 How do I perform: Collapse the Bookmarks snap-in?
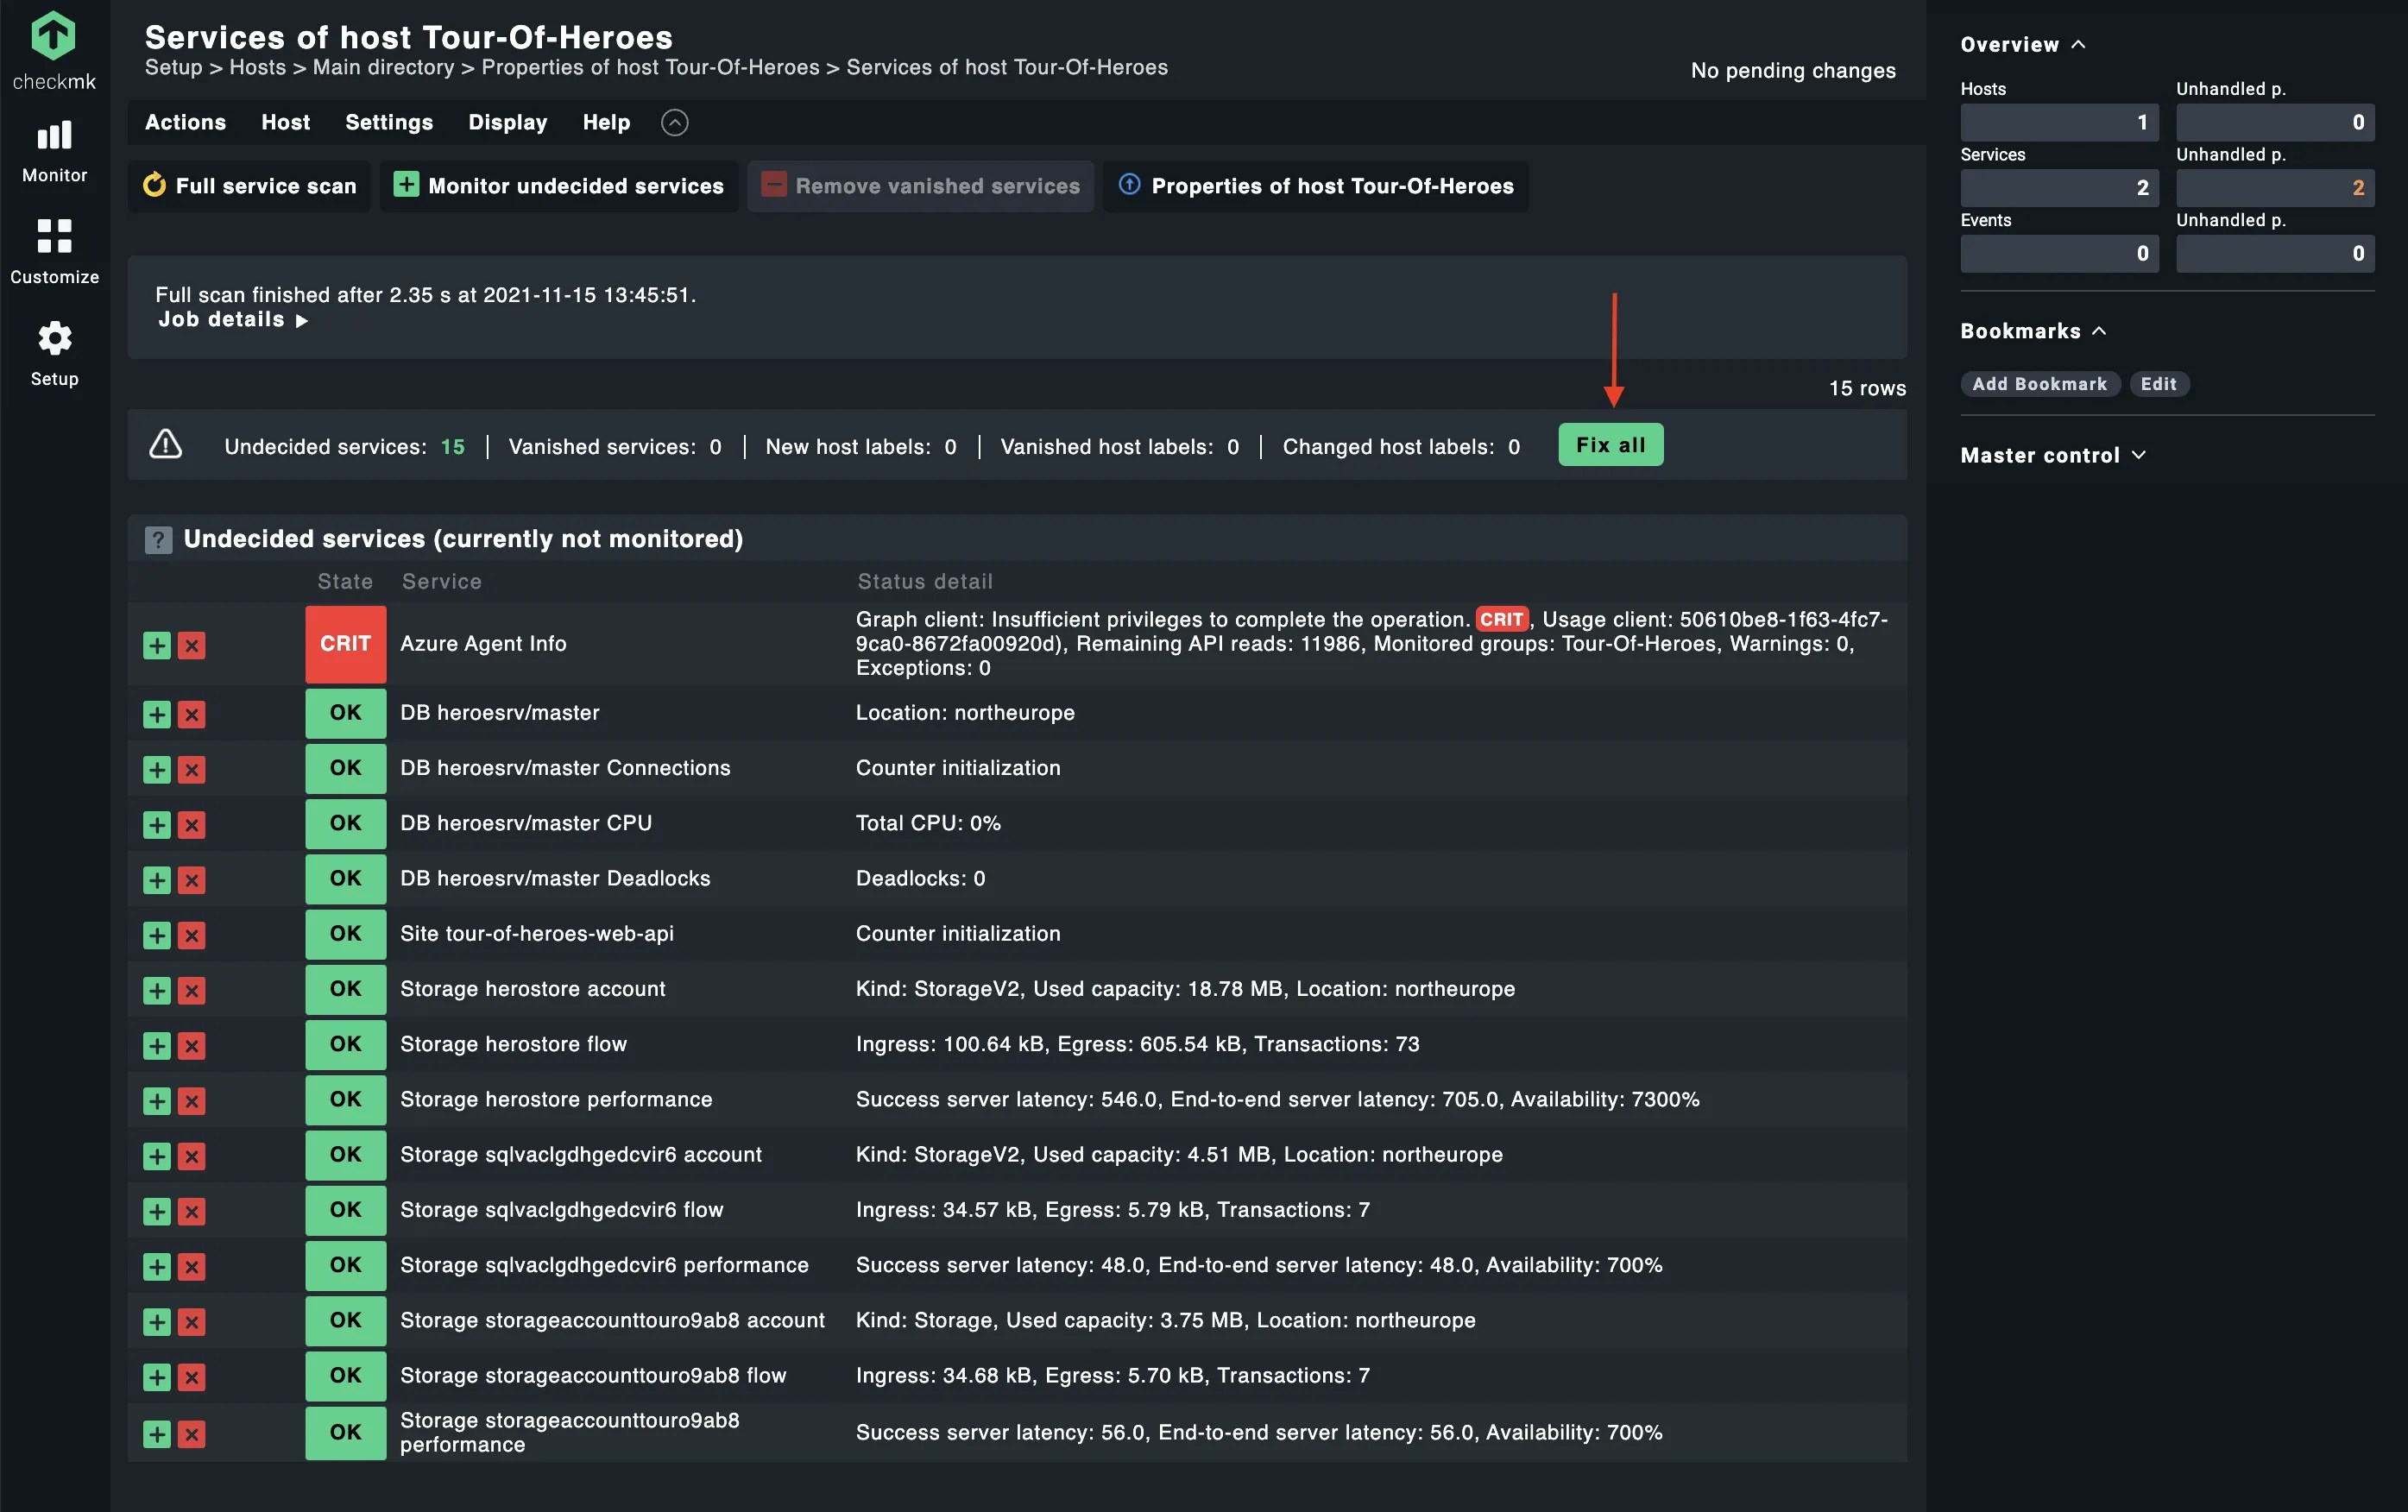tap(2033, 331)
